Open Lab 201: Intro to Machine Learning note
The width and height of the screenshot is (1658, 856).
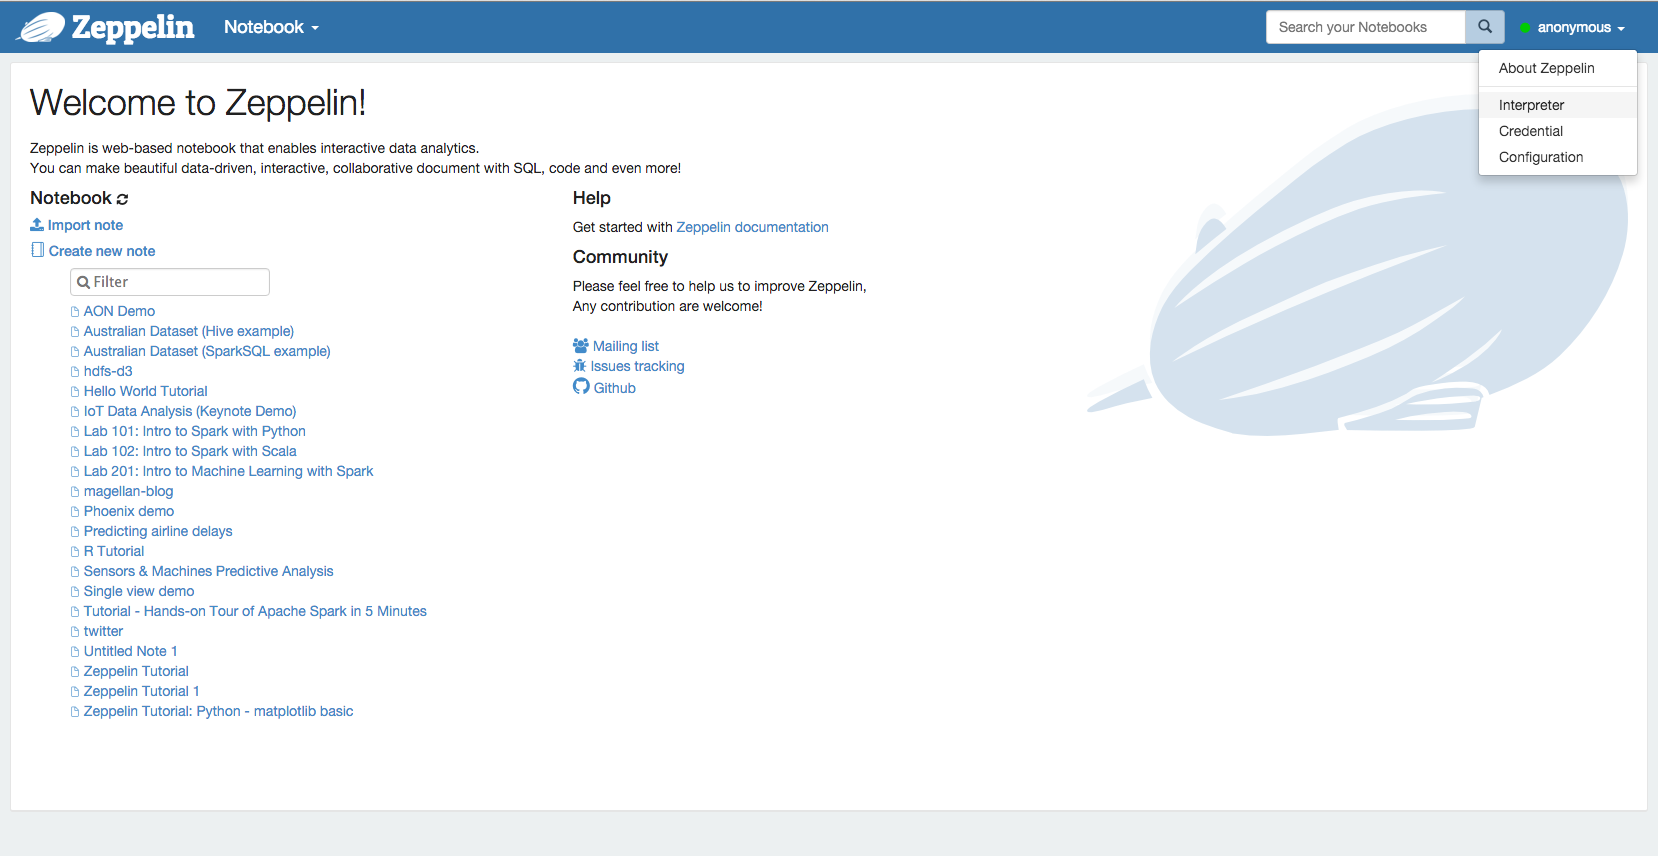pos(228,471)
